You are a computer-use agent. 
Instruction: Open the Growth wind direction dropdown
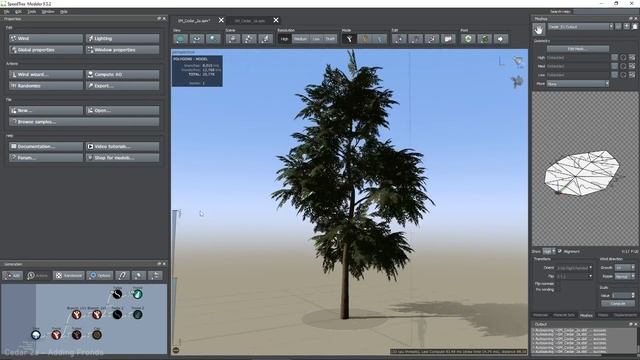pos(625,268)
